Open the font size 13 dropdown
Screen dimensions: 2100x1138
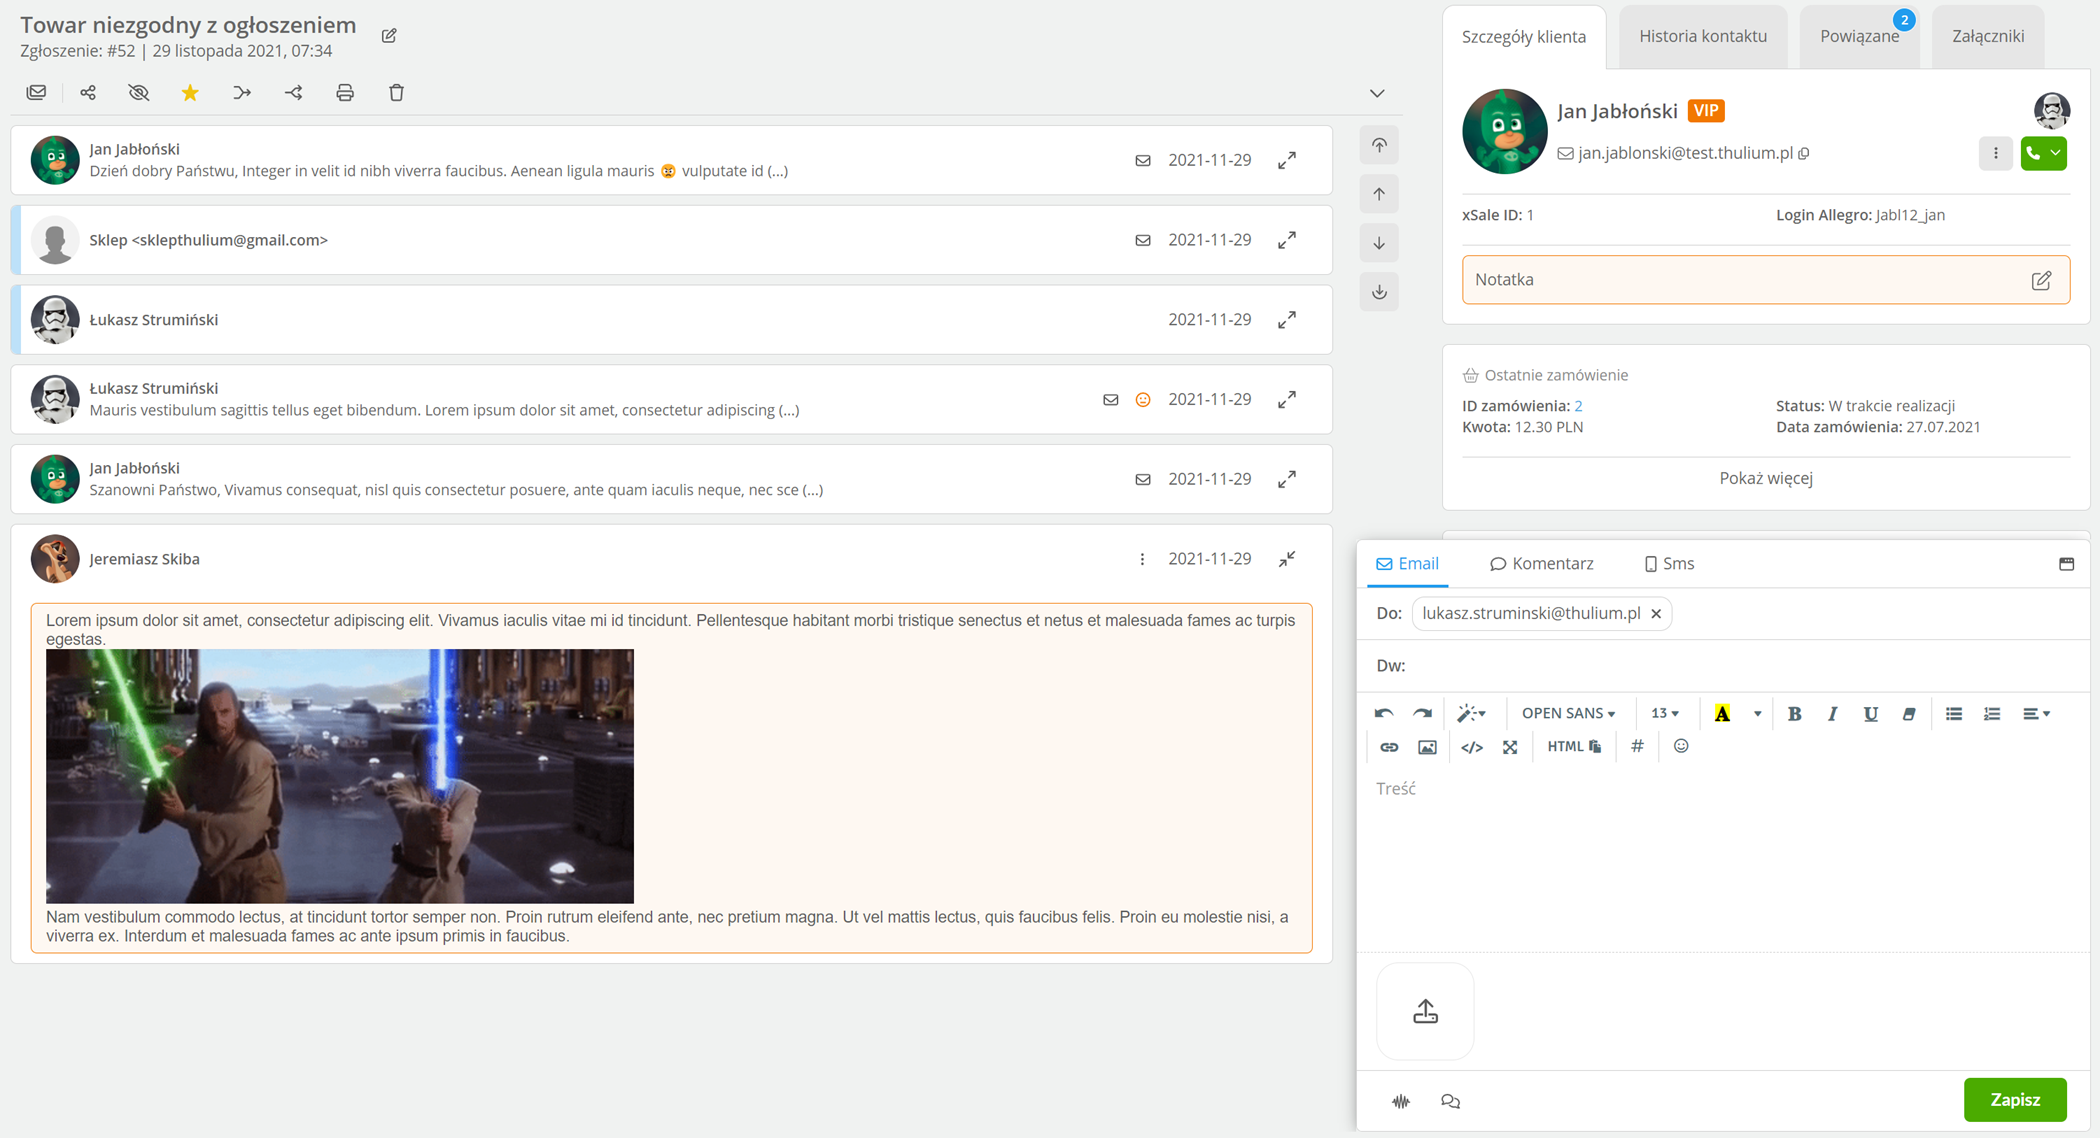coord(1665,713)
